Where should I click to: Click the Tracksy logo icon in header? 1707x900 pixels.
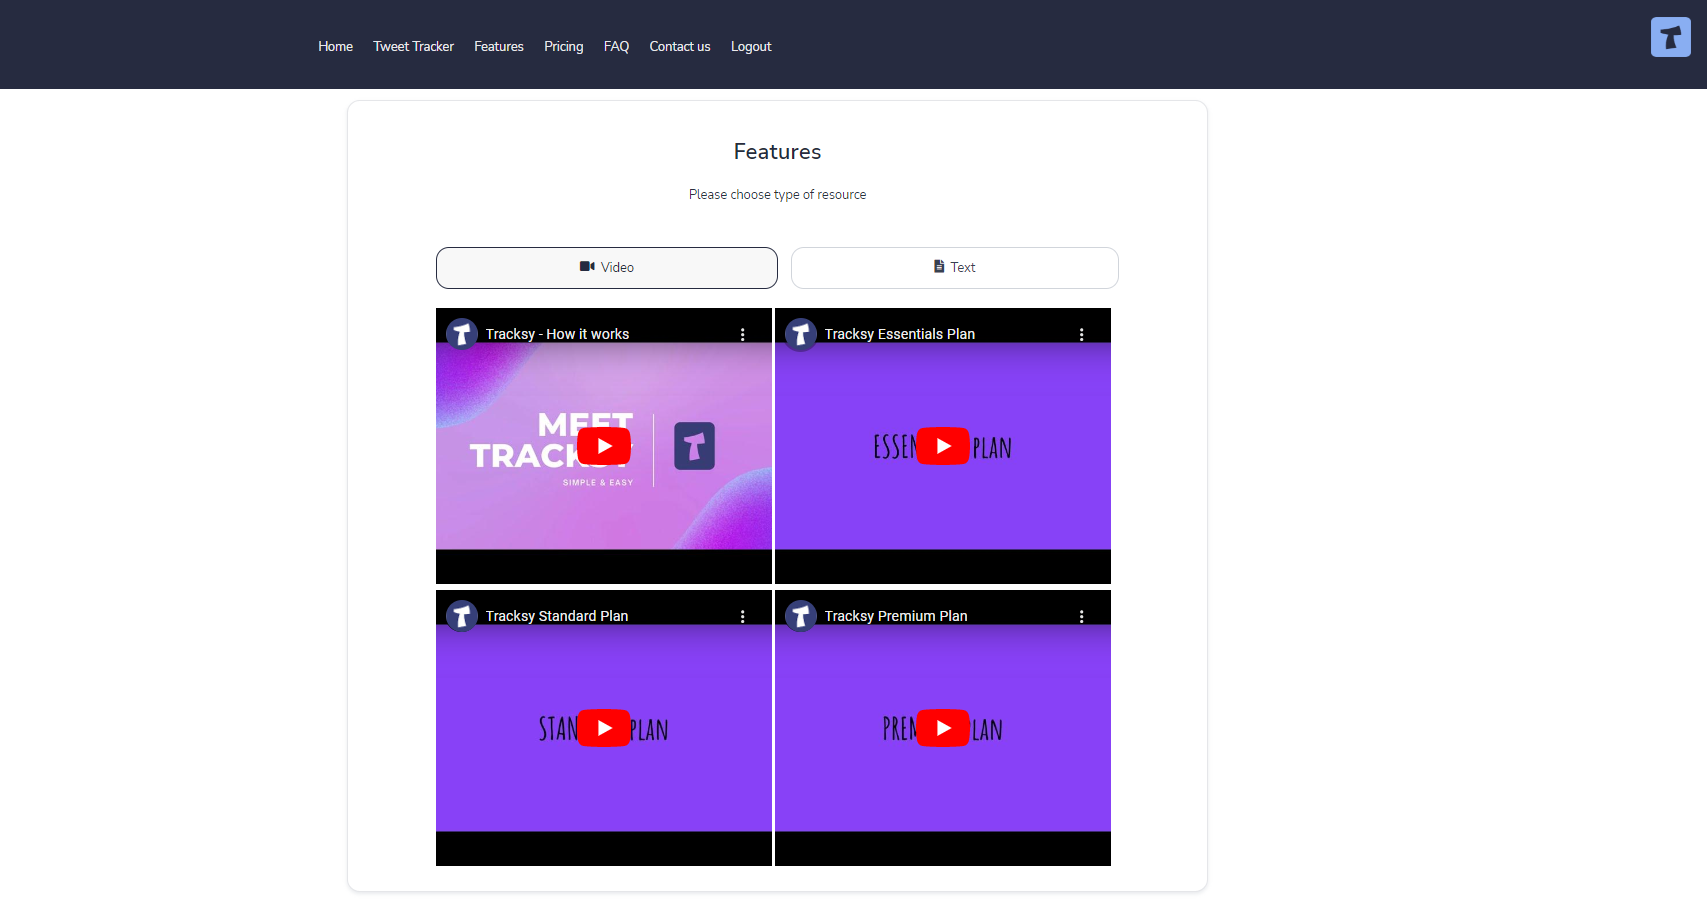(x=1670, y=37)
